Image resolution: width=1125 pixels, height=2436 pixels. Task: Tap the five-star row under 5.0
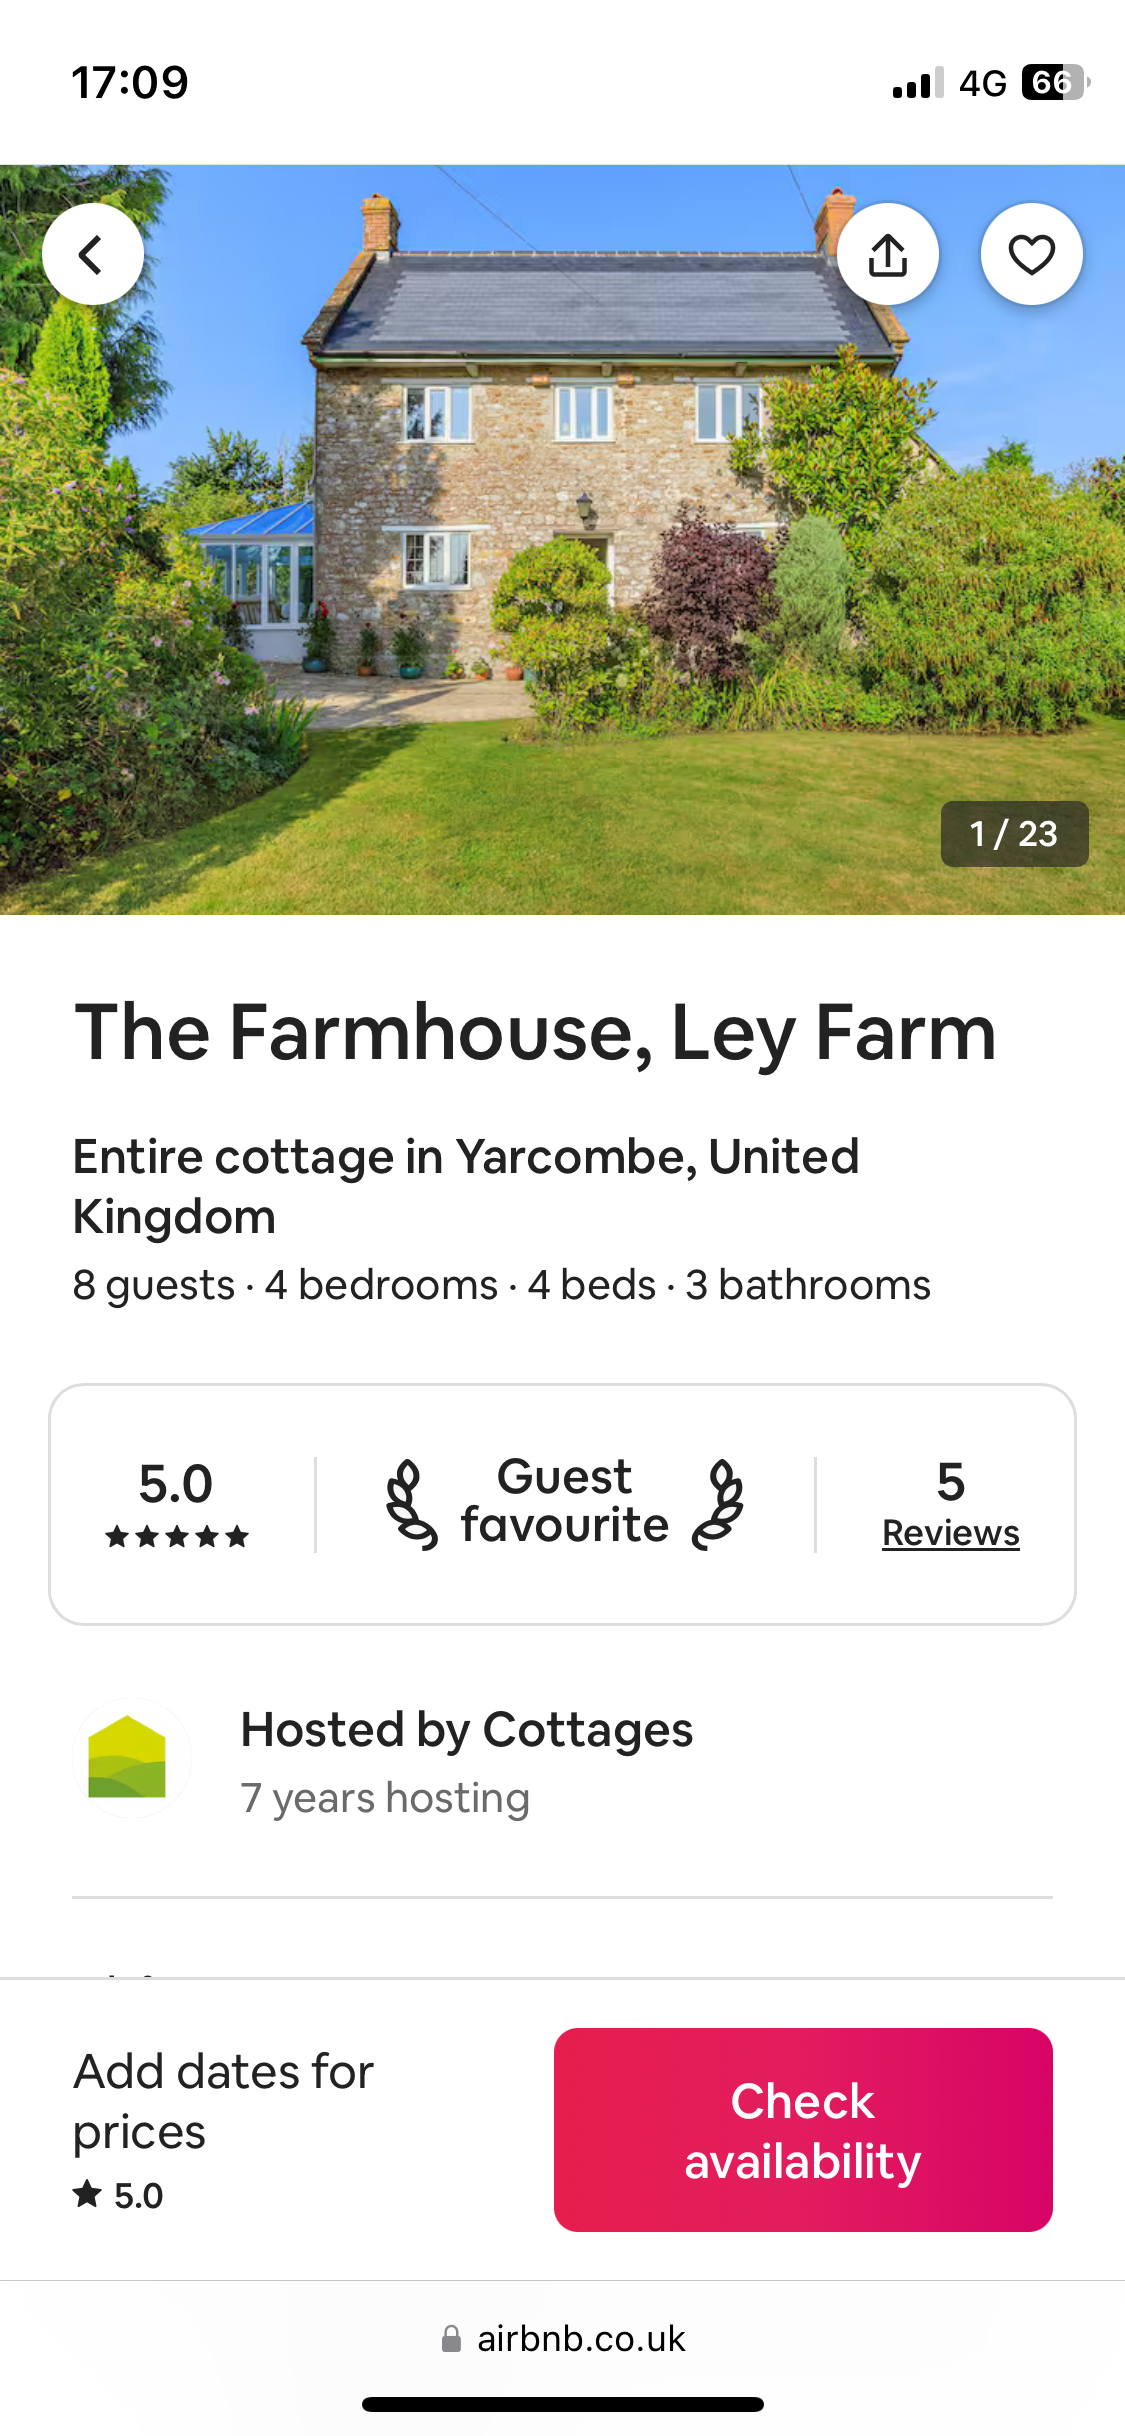[177, 1537]
